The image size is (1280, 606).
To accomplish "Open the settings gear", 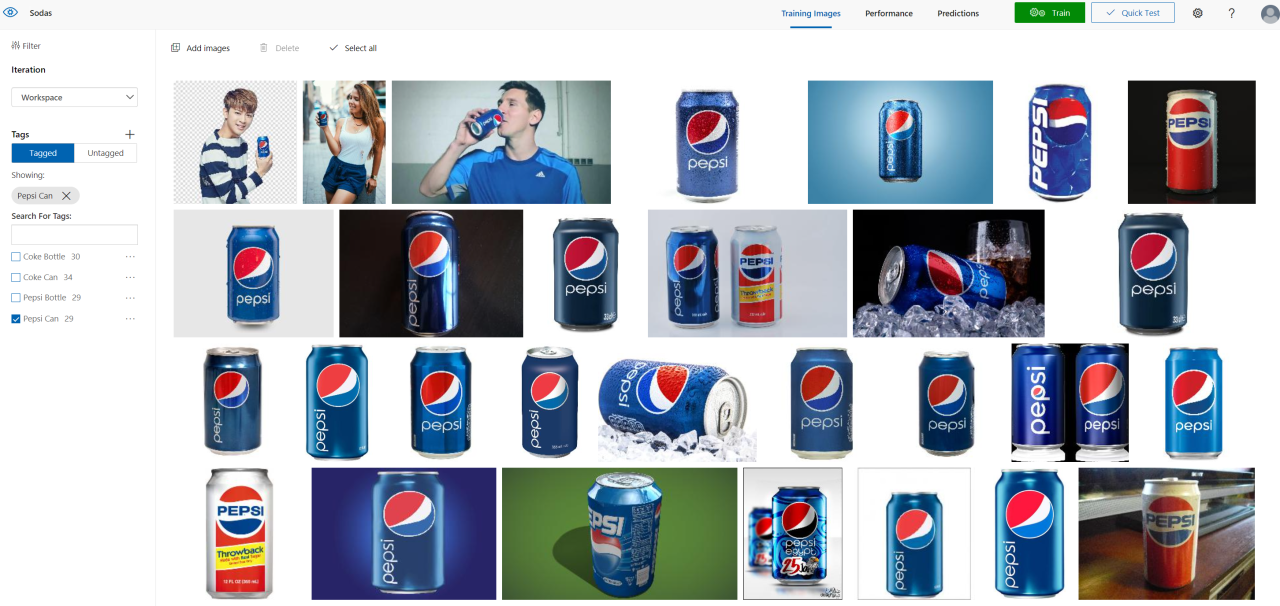I will pos(1198,13).
